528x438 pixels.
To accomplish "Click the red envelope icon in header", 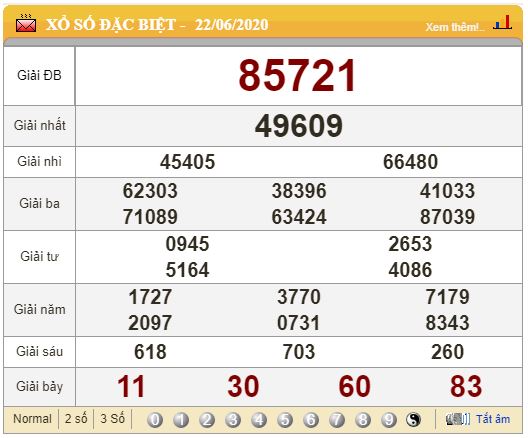I will [x=26, y=24].
